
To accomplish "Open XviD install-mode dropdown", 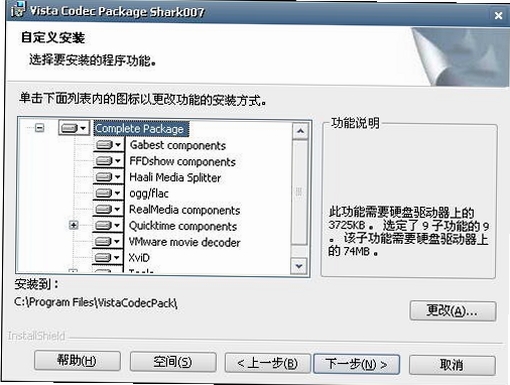I will tap(108, 257).
